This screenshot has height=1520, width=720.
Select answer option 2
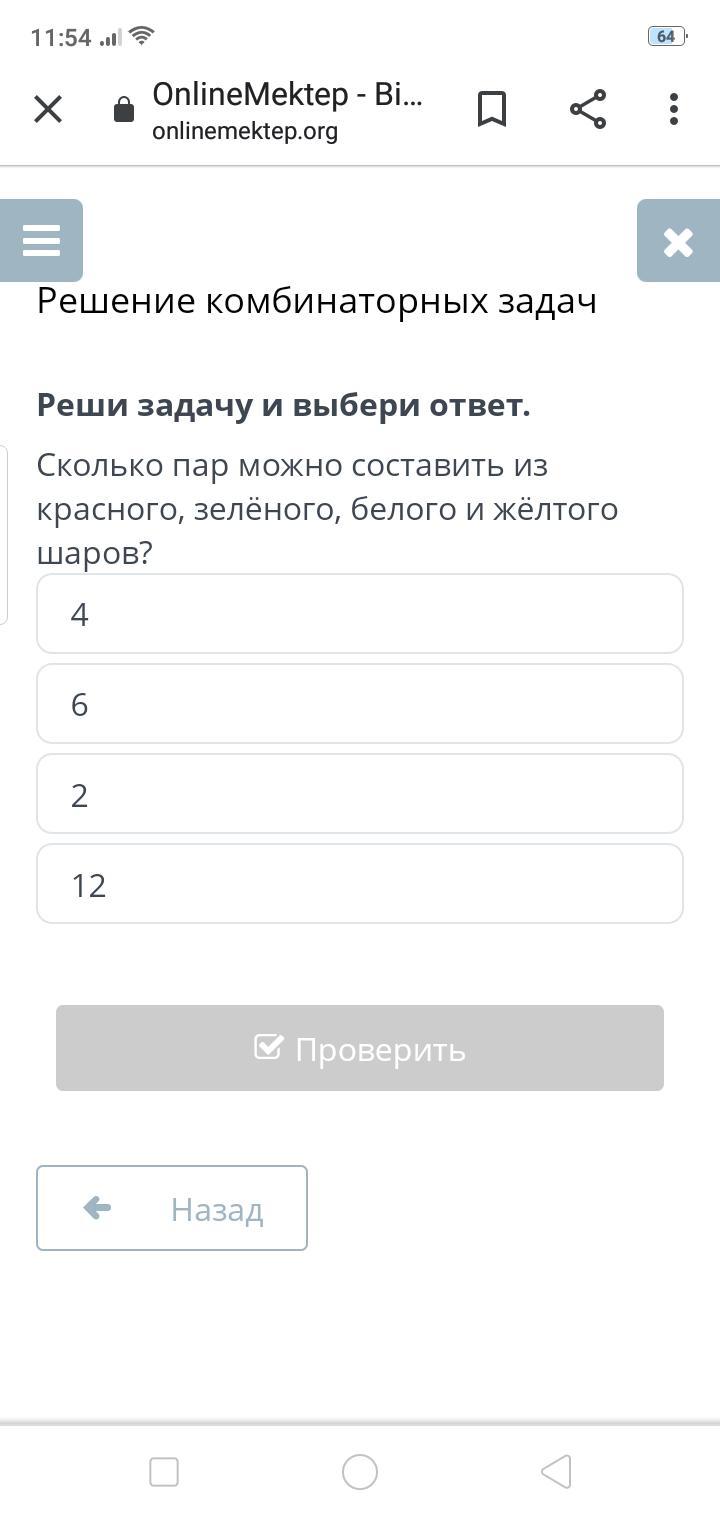[x=360, y=794]
